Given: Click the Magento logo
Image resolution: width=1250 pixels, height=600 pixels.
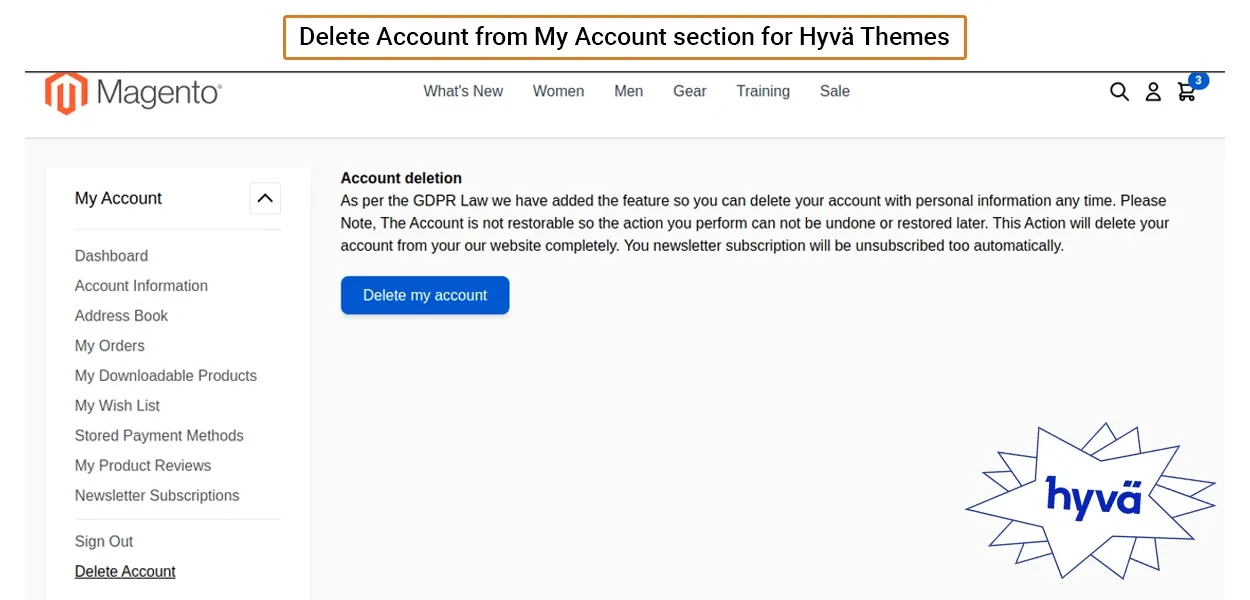Looking at the screenshot, I should click(x=133, y=93).
